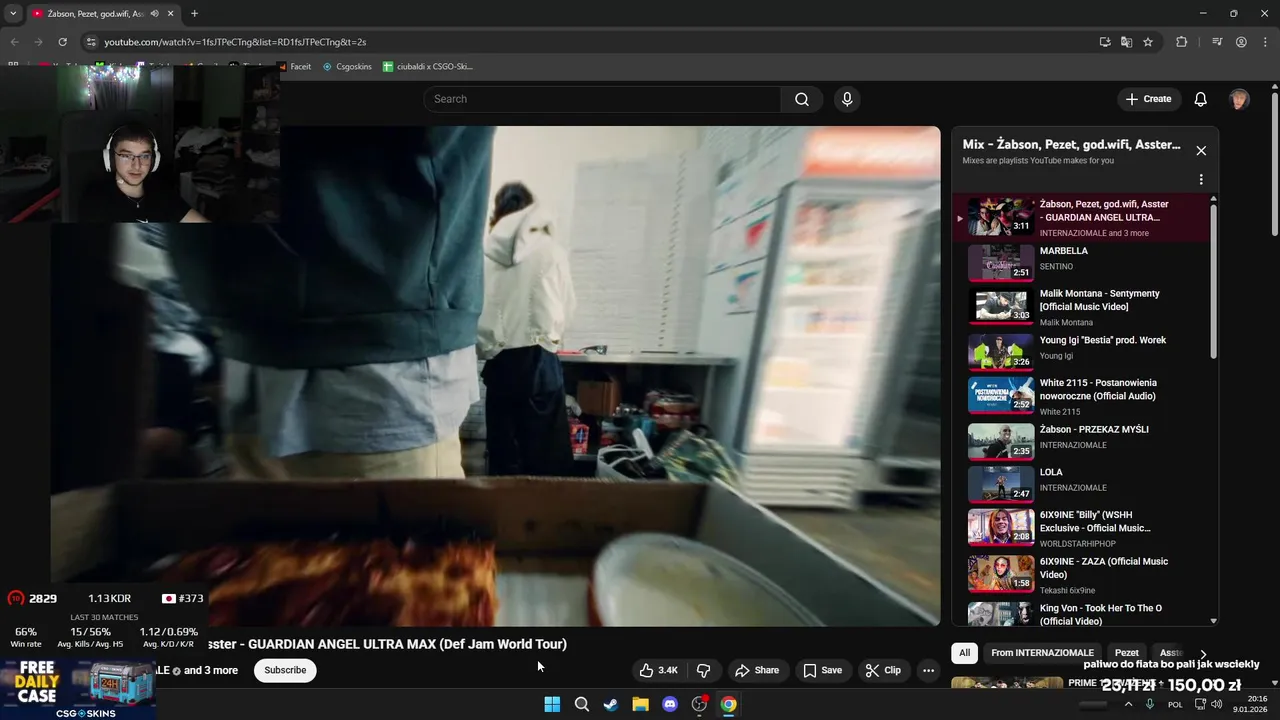Close the Mix playlist panel
1280x720 pixels.
pos(1201,151)
